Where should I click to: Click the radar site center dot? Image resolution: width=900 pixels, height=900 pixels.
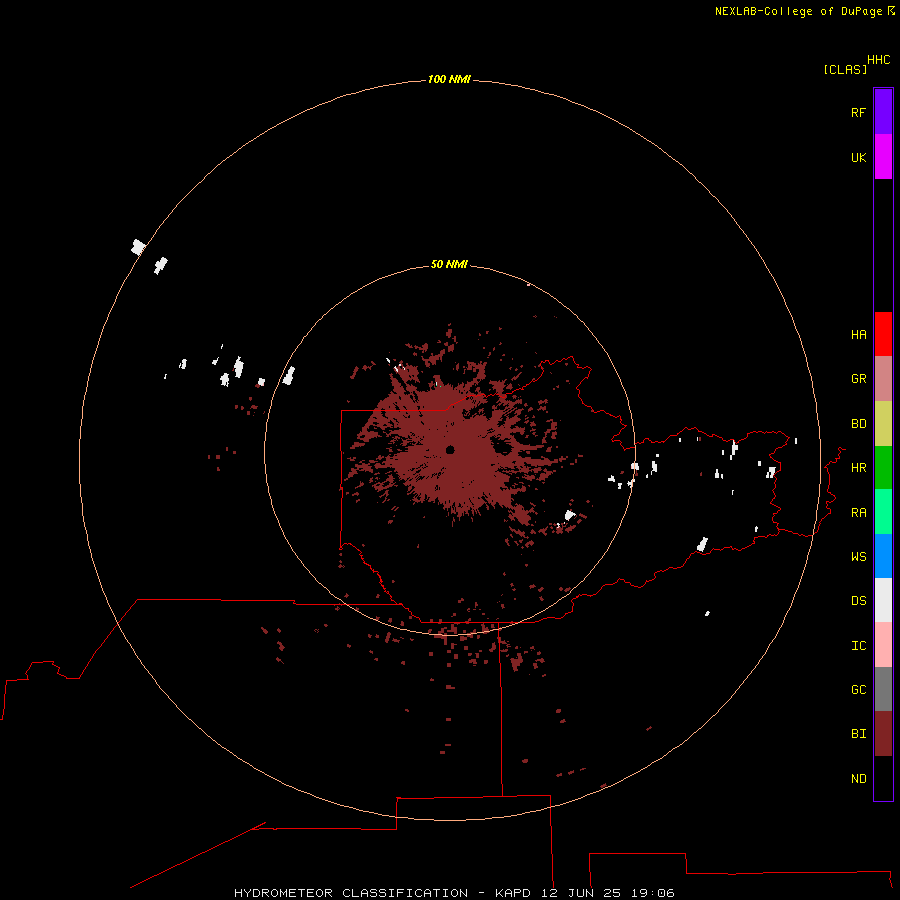pos(450,449)
